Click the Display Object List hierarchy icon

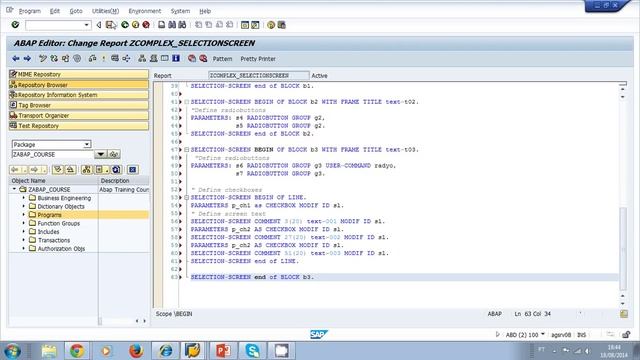(x=142, y=59)
